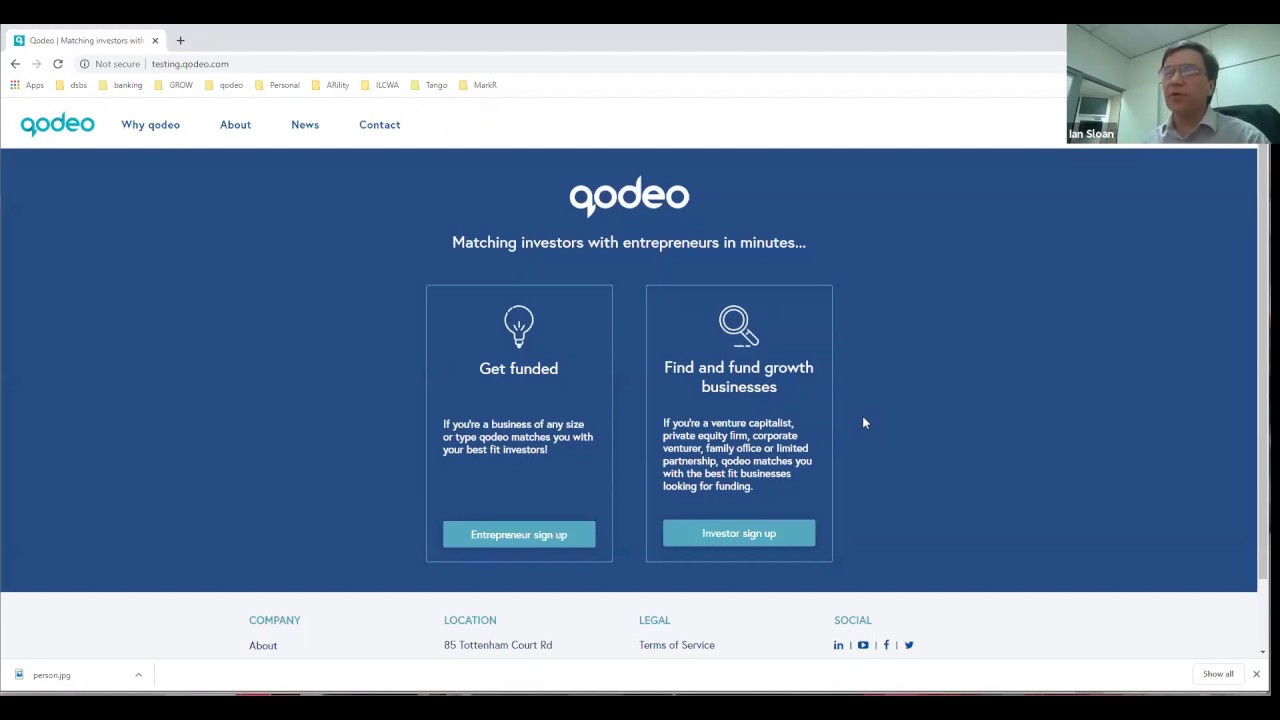
Task: Click the Get funded heading
Action: tap(519, 368)
